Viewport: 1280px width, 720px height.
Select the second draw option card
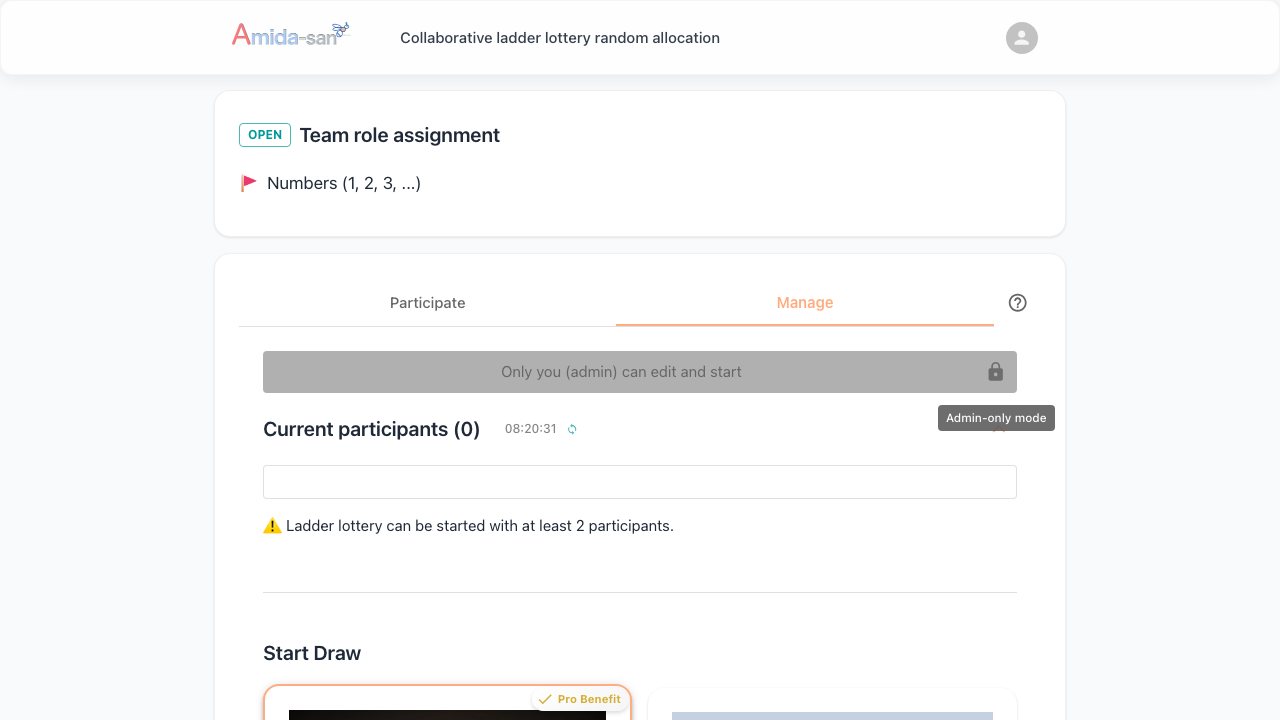832,705
